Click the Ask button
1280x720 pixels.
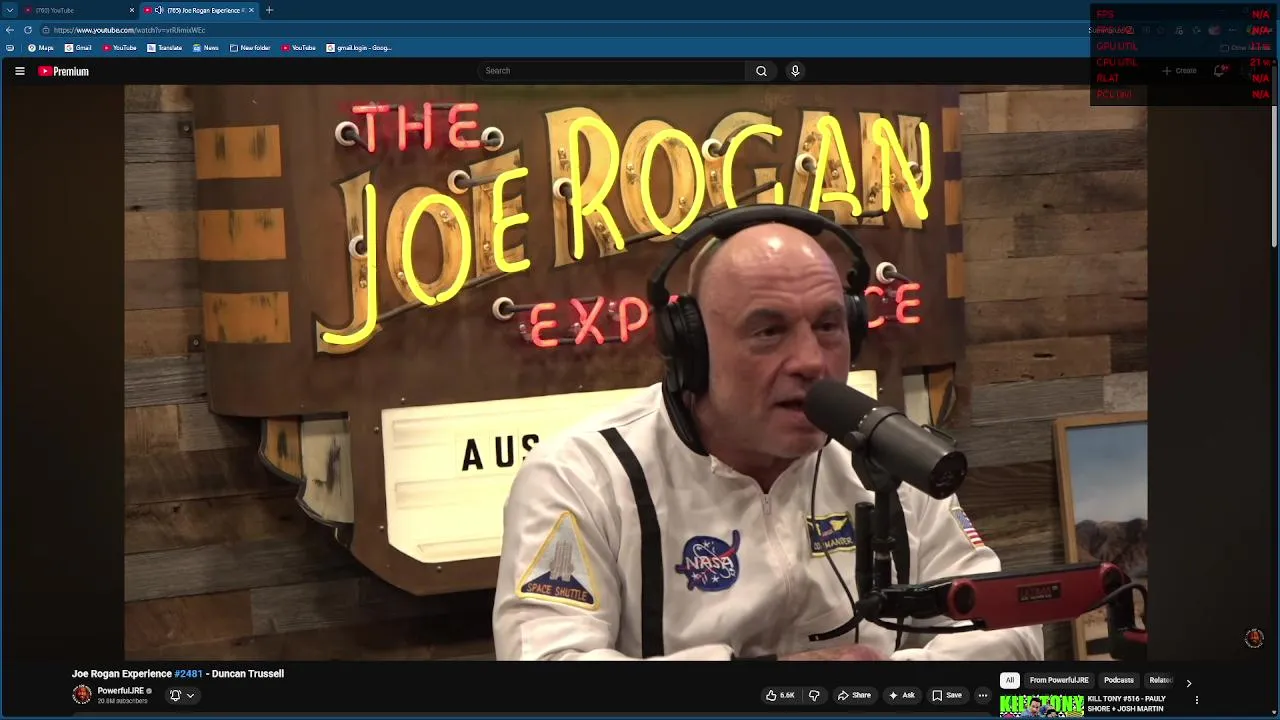901,695
